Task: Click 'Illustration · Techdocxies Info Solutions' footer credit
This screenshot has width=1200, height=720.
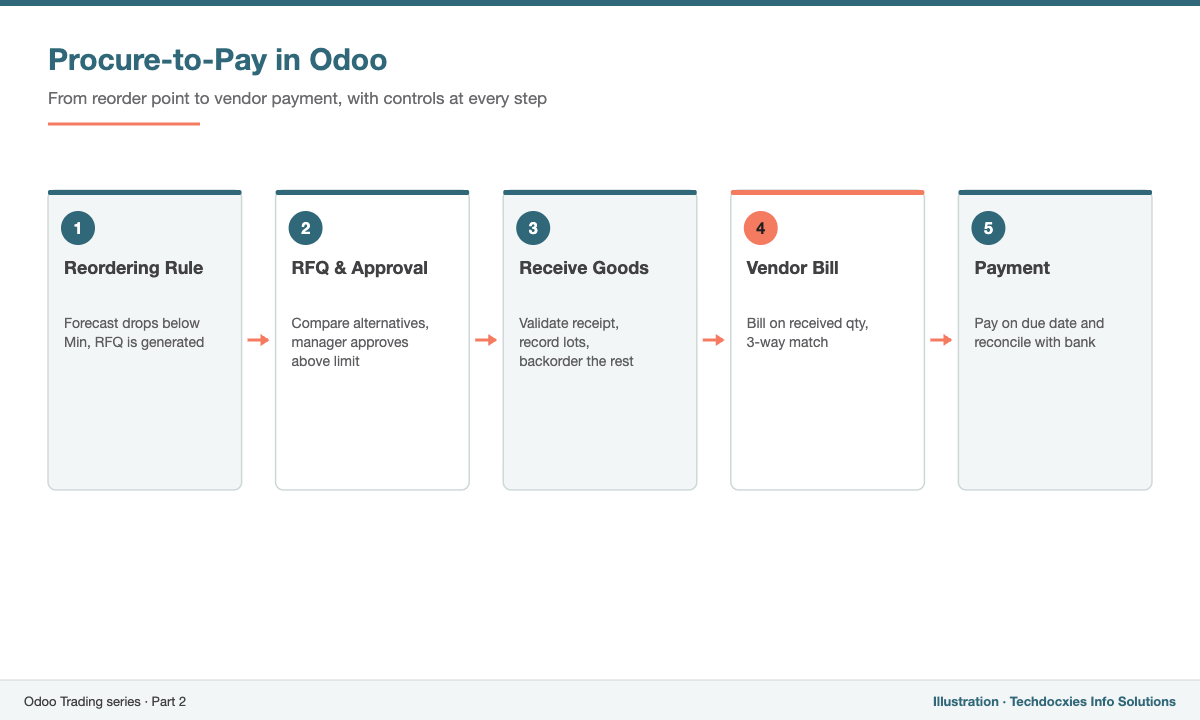Action: pyautogui.click(x=1054, y=702)
